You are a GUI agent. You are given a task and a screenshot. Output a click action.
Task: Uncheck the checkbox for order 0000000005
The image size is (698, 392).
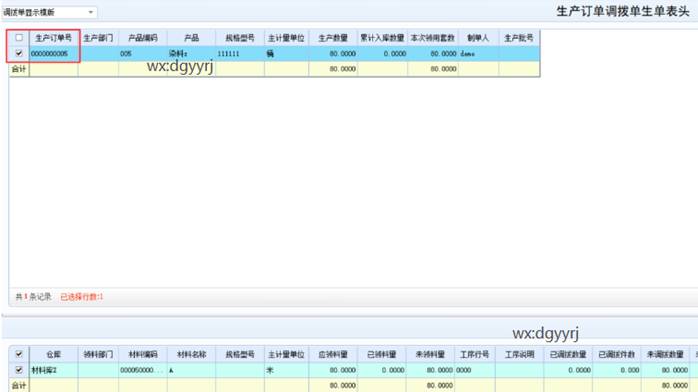click(x=19, y=53)
